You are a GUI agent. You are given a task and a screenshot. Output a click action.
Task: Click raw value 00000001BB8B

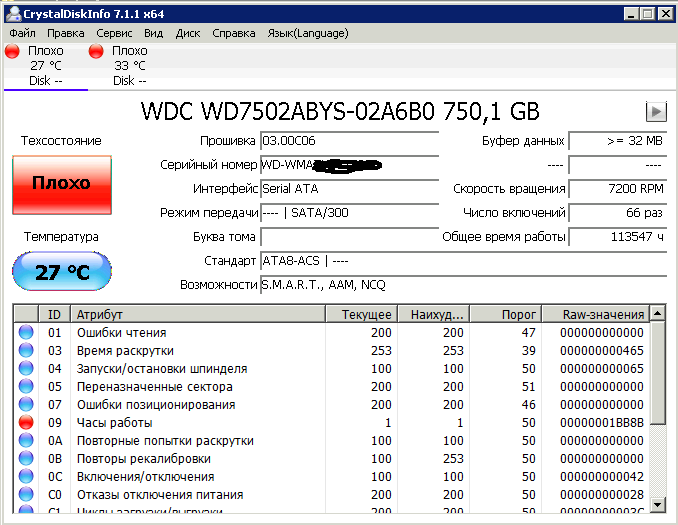[x=602, y=423]
